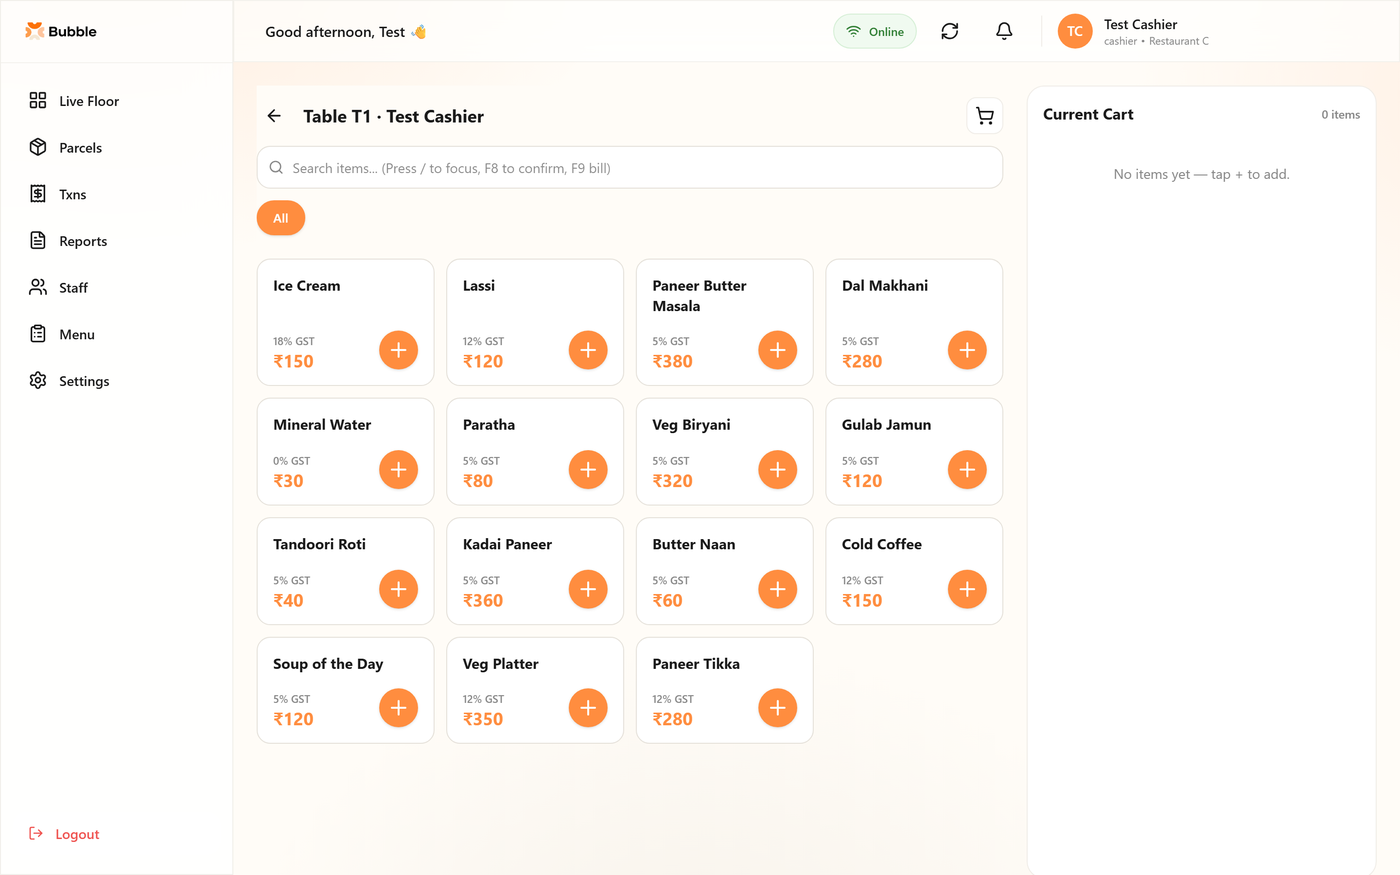Open the notifications bell
Image resolution: width=1400 pixels, height=875 pixels.
[x=1004, y=32]
